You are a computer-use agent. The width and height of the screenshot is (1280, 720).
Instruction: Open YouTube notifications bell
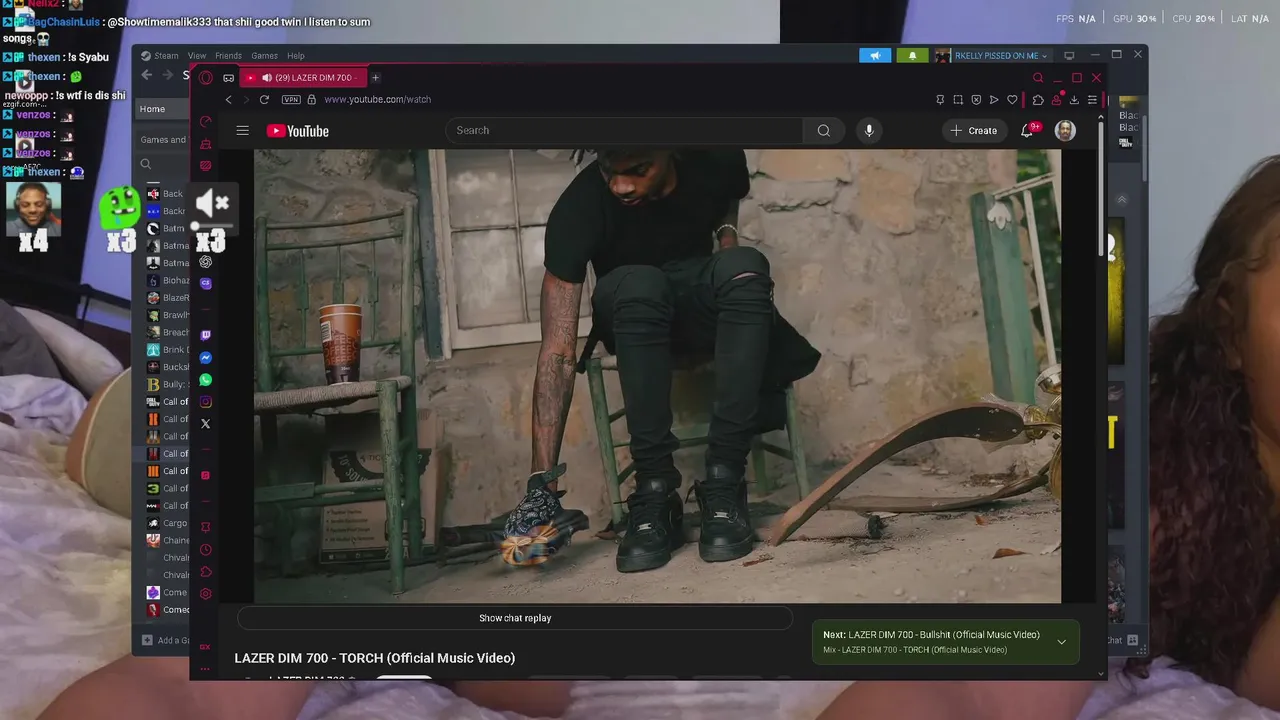coord(1027,130)
